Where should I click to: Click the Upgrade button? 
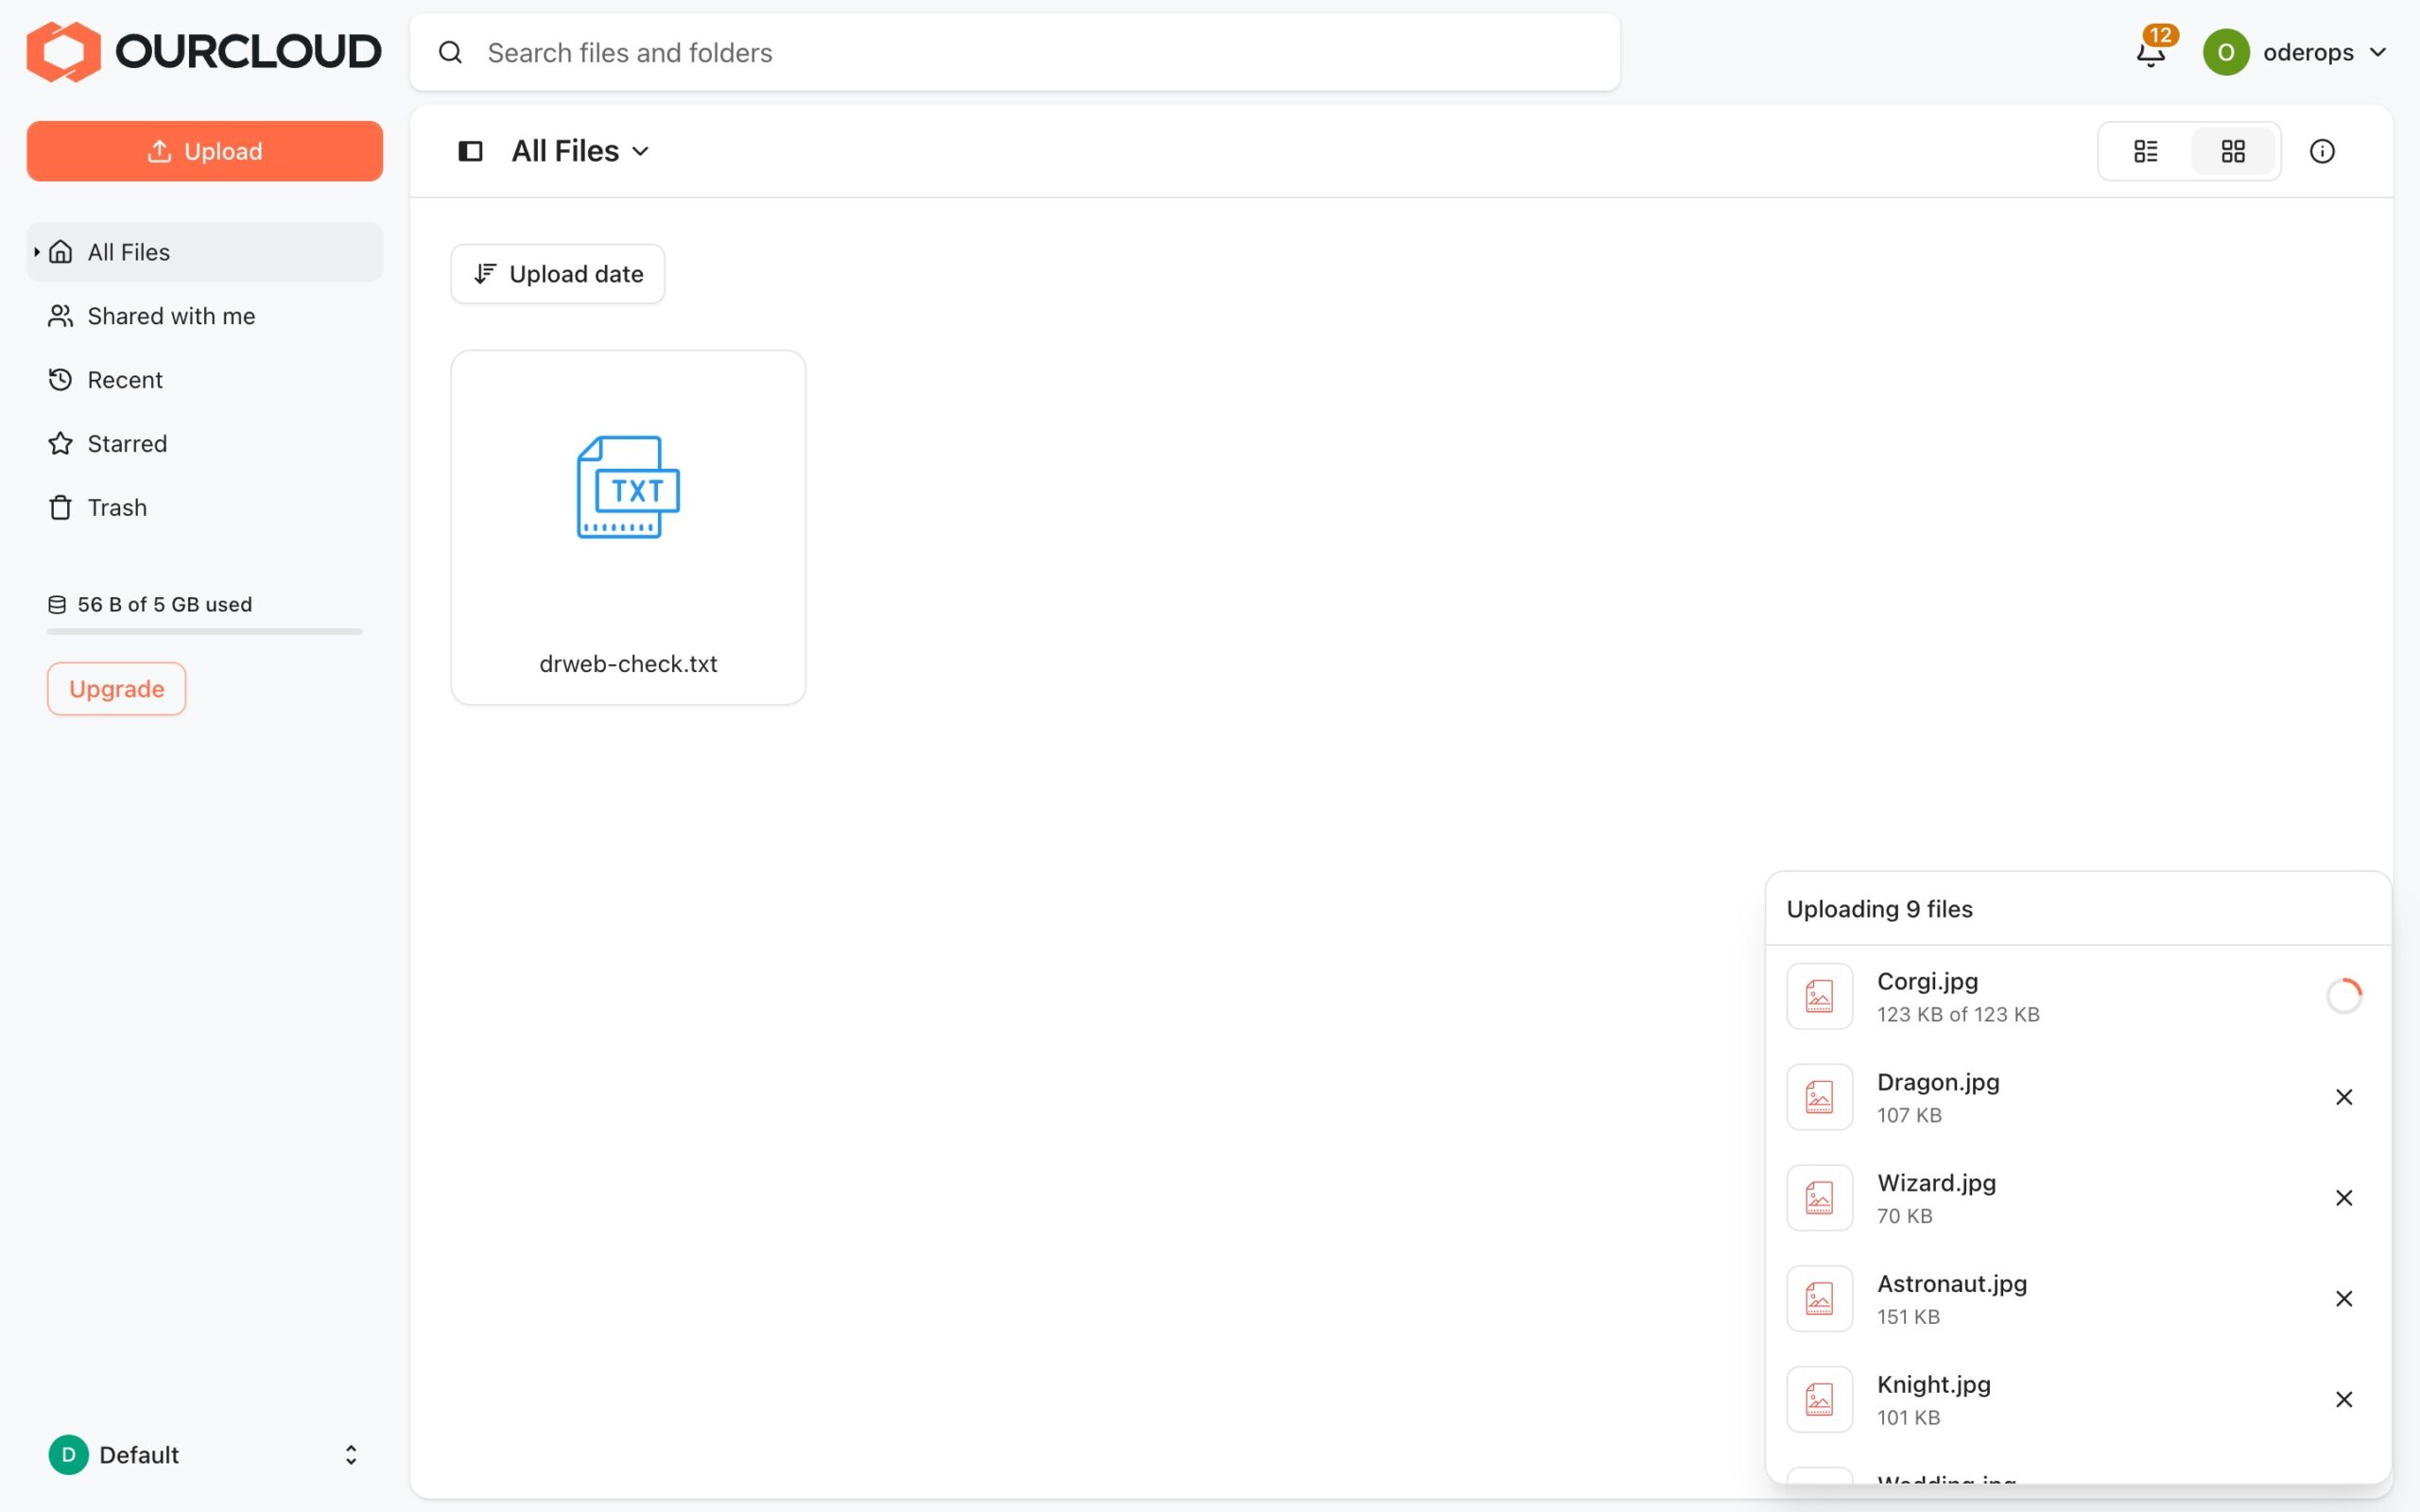coord(116,689)
